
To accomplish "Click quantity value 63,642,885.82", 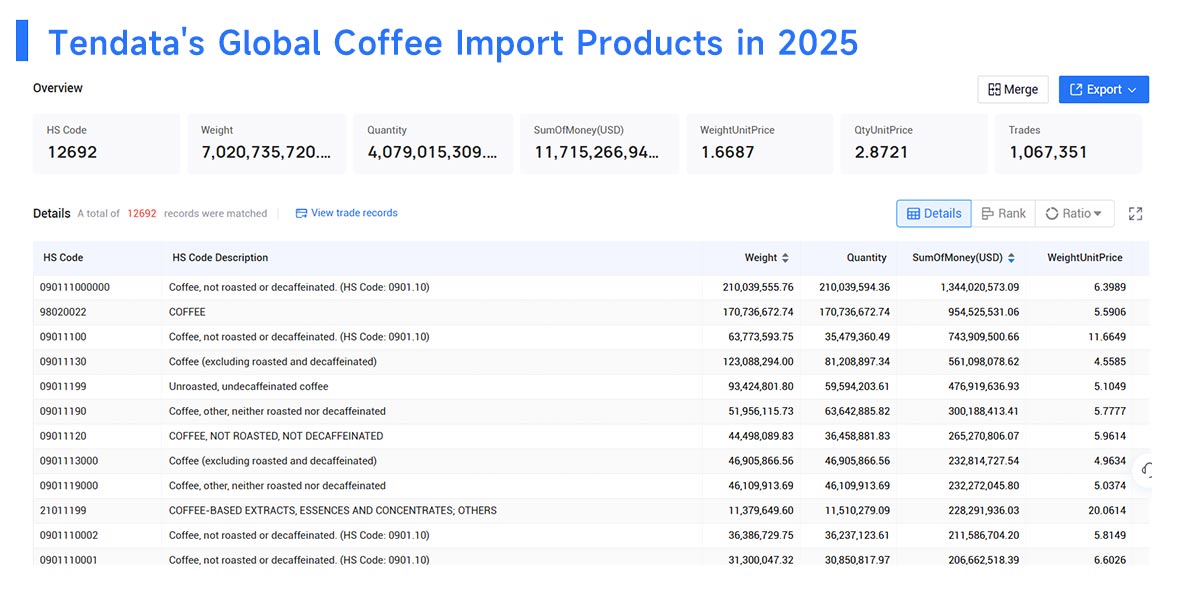I will (857, 411).
